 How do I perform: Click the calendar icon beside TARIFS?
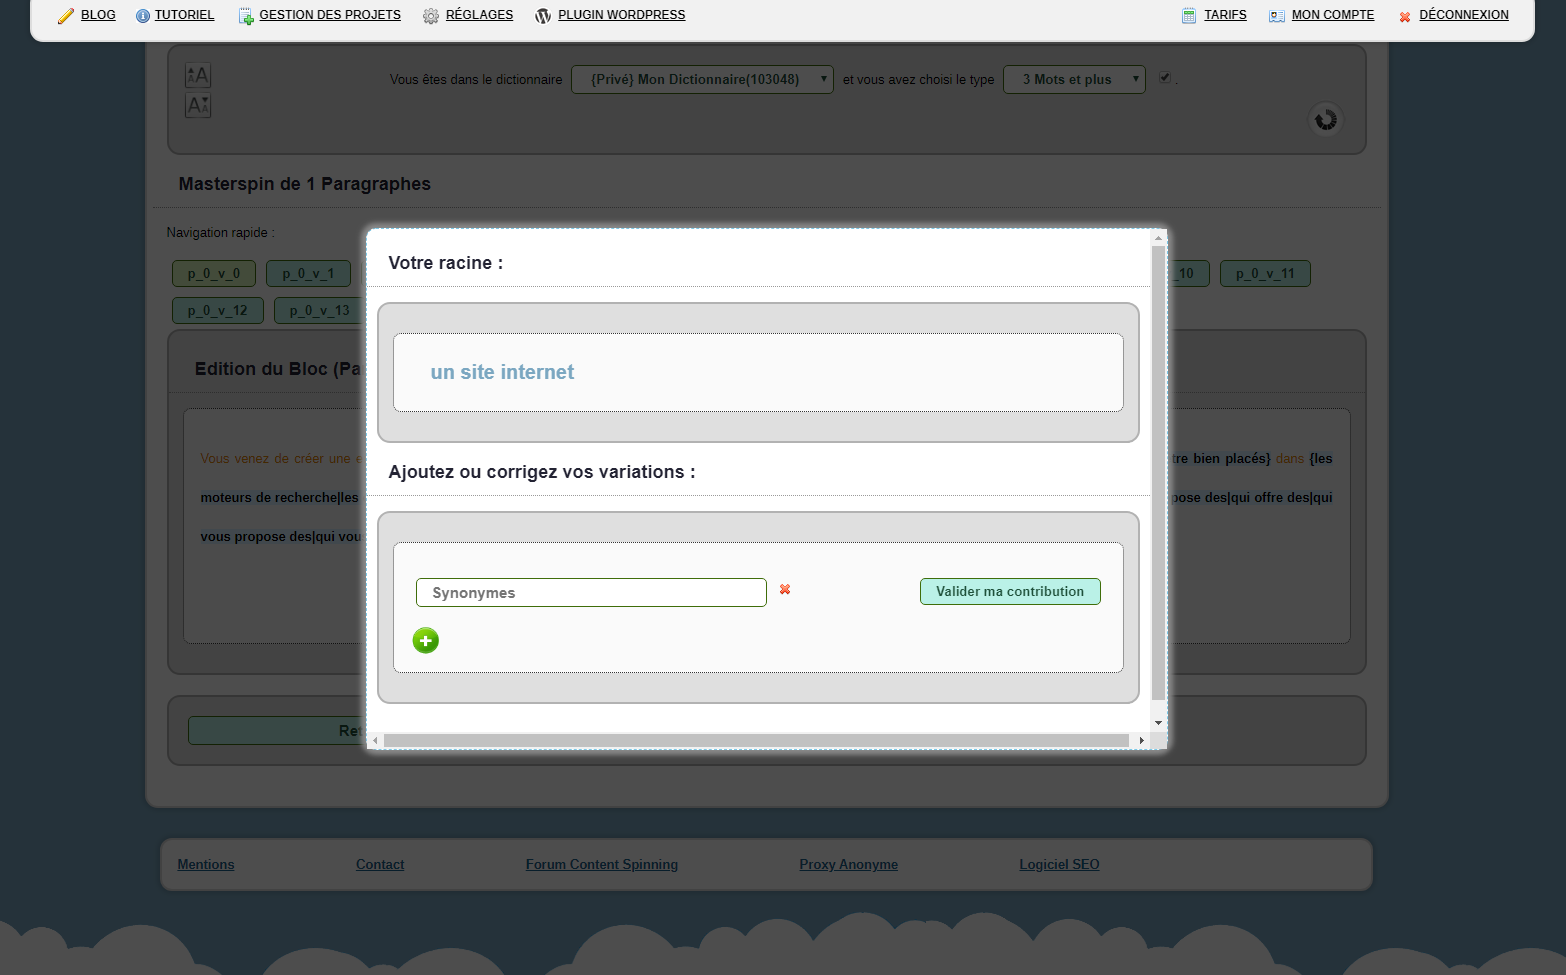pyautogui.click(x=1189, y=16)
